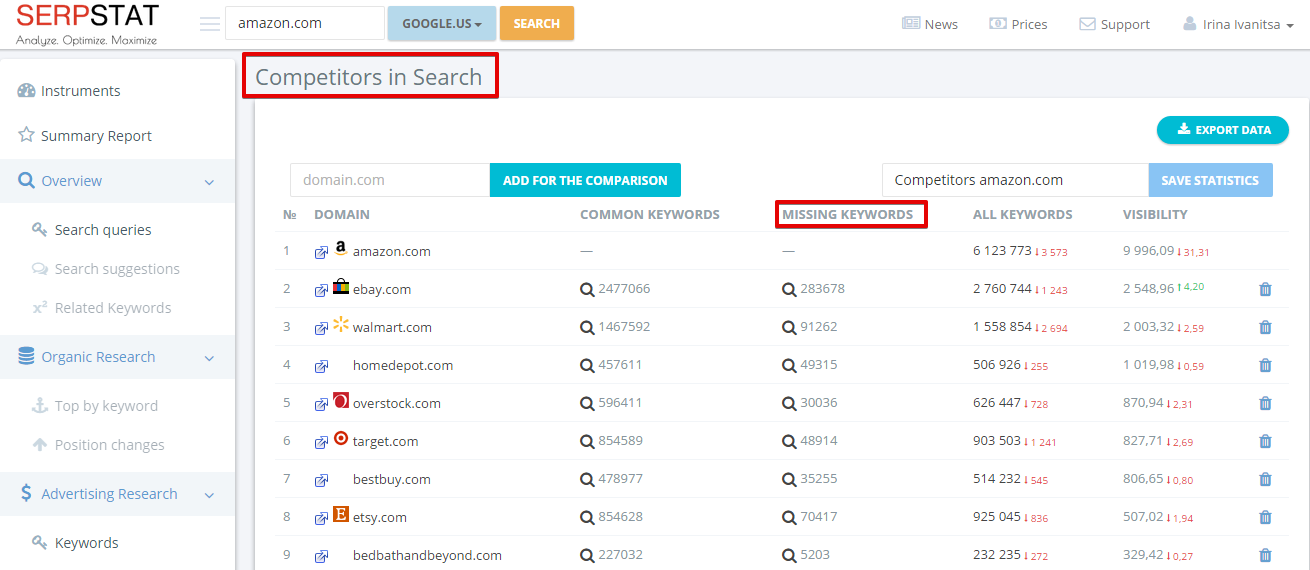Click the SAVE STATISTICS button
Image resolution: width=1310 pixels, height=570 pixels.
click(1211, 180)
